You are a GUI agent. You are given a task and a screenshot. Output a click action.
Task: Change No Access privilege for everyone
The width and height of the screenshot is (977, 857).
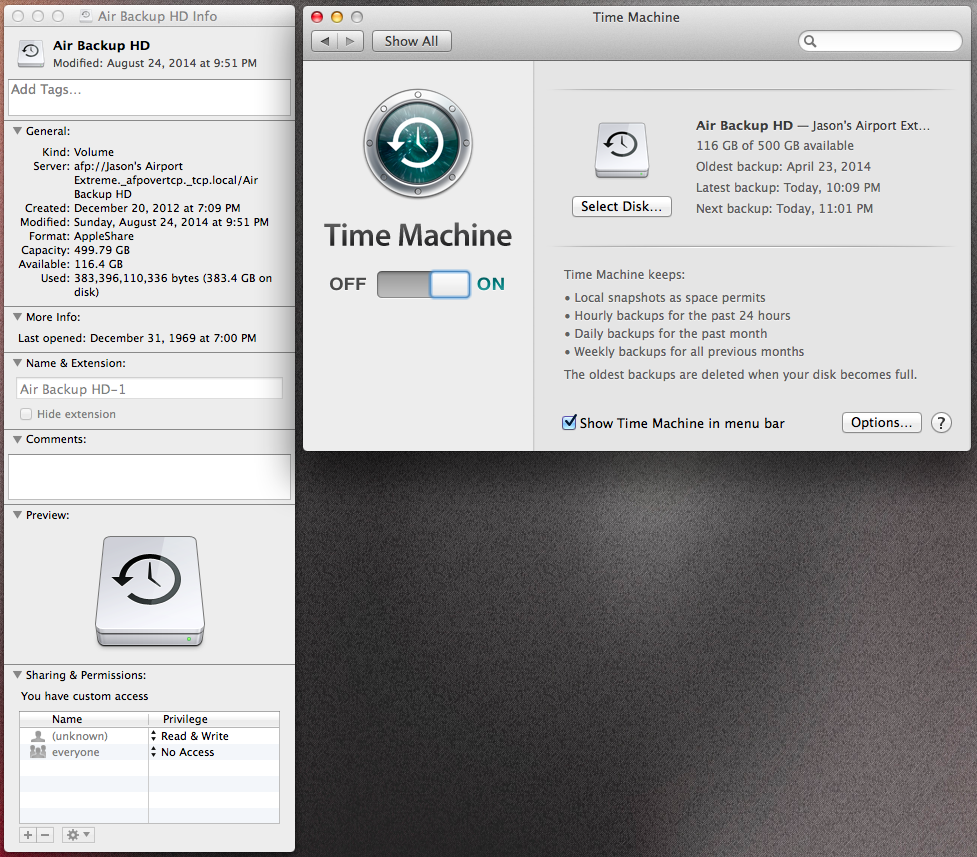point(183,752)
